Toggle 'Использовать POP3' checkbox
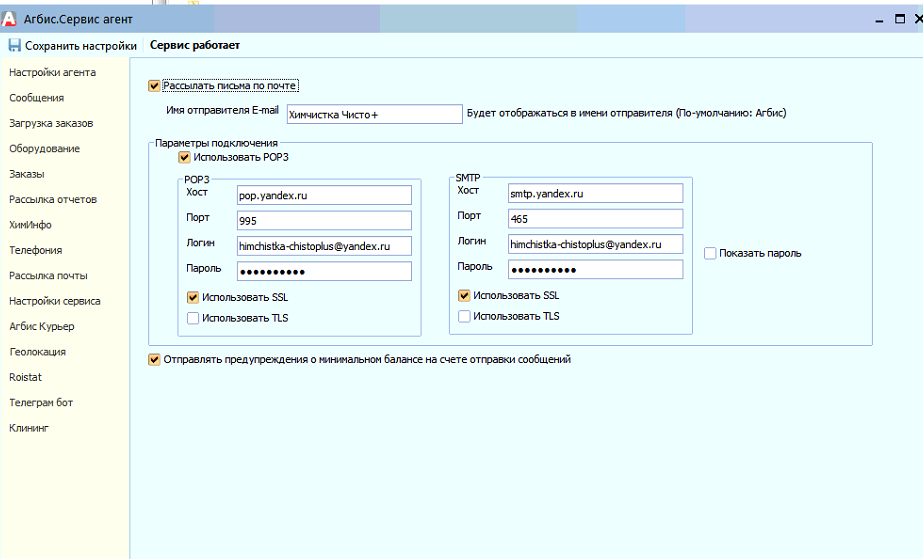Screen dimensions: 923x559 click(184, 157)
